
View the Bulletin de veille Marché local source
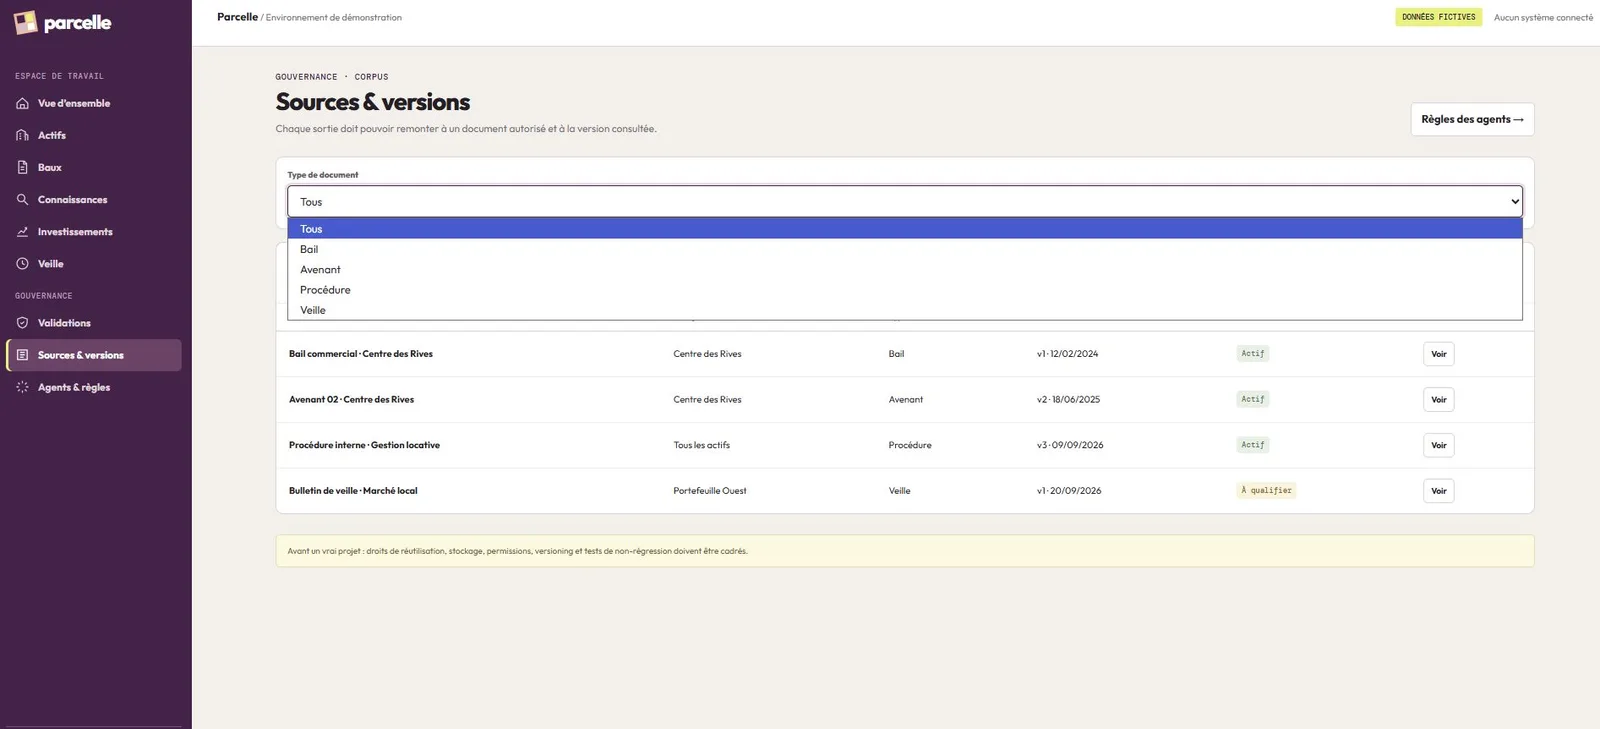[1438, 491]
